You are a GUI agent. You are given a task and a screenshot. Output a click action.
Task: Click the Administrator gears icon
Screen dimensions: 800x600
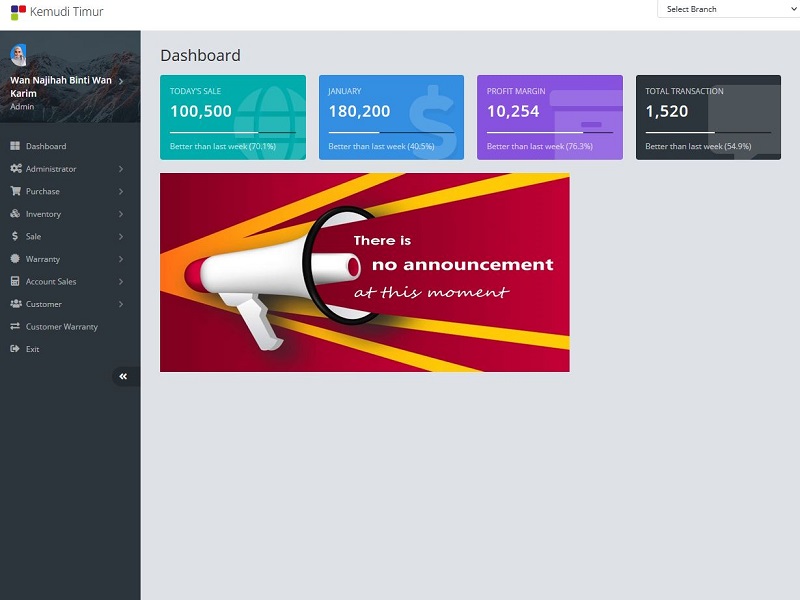click(x=15, y=169)
